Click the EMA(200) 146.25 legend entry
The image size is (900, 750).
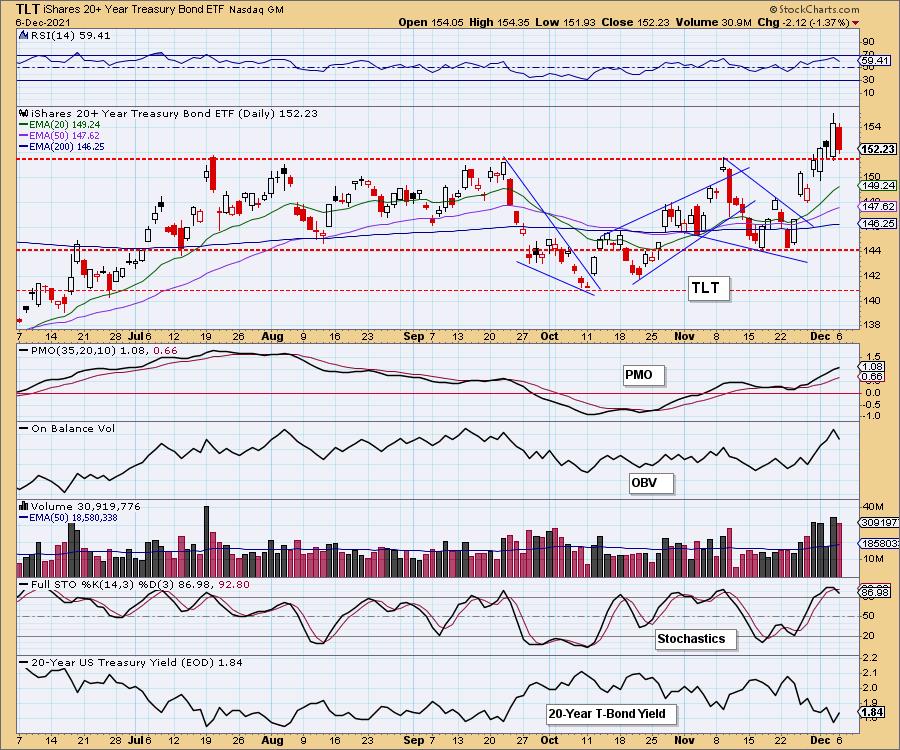[67, 147]
